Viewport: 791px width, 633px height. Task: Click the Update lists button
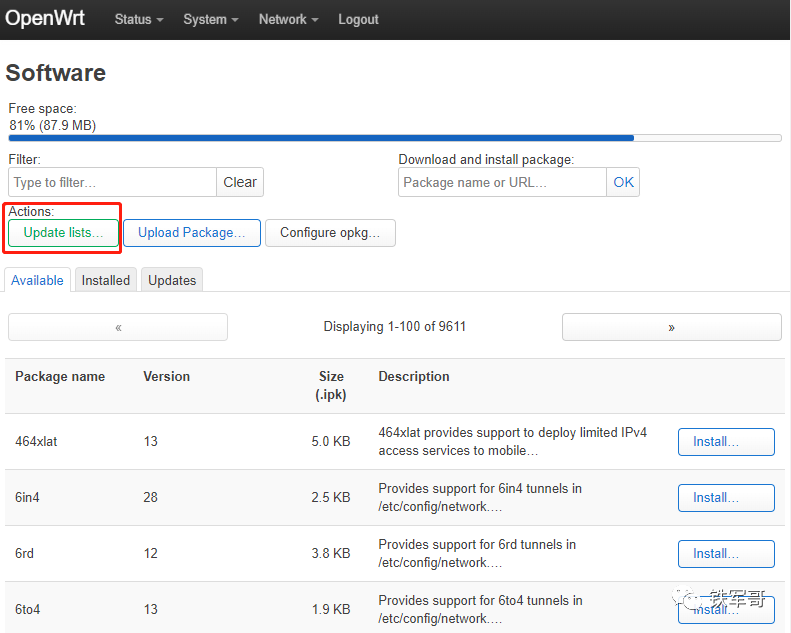64,233
